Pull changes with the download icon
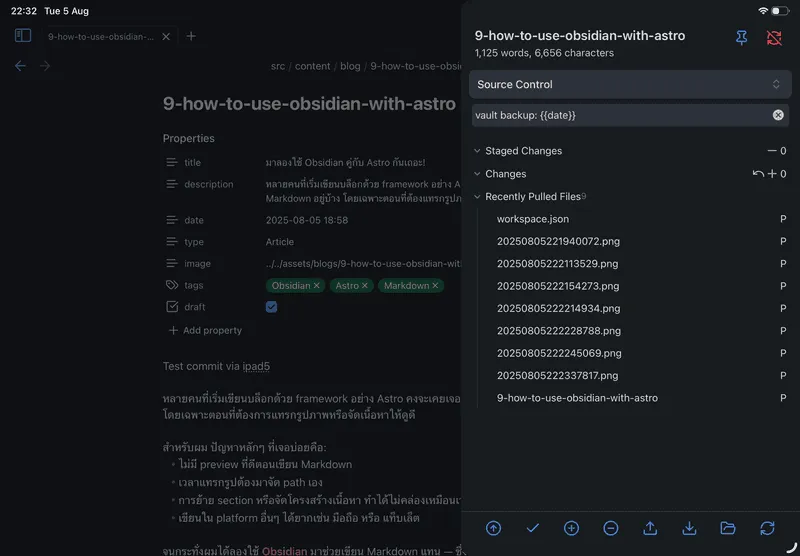The image size is (800, 556). 689,528
